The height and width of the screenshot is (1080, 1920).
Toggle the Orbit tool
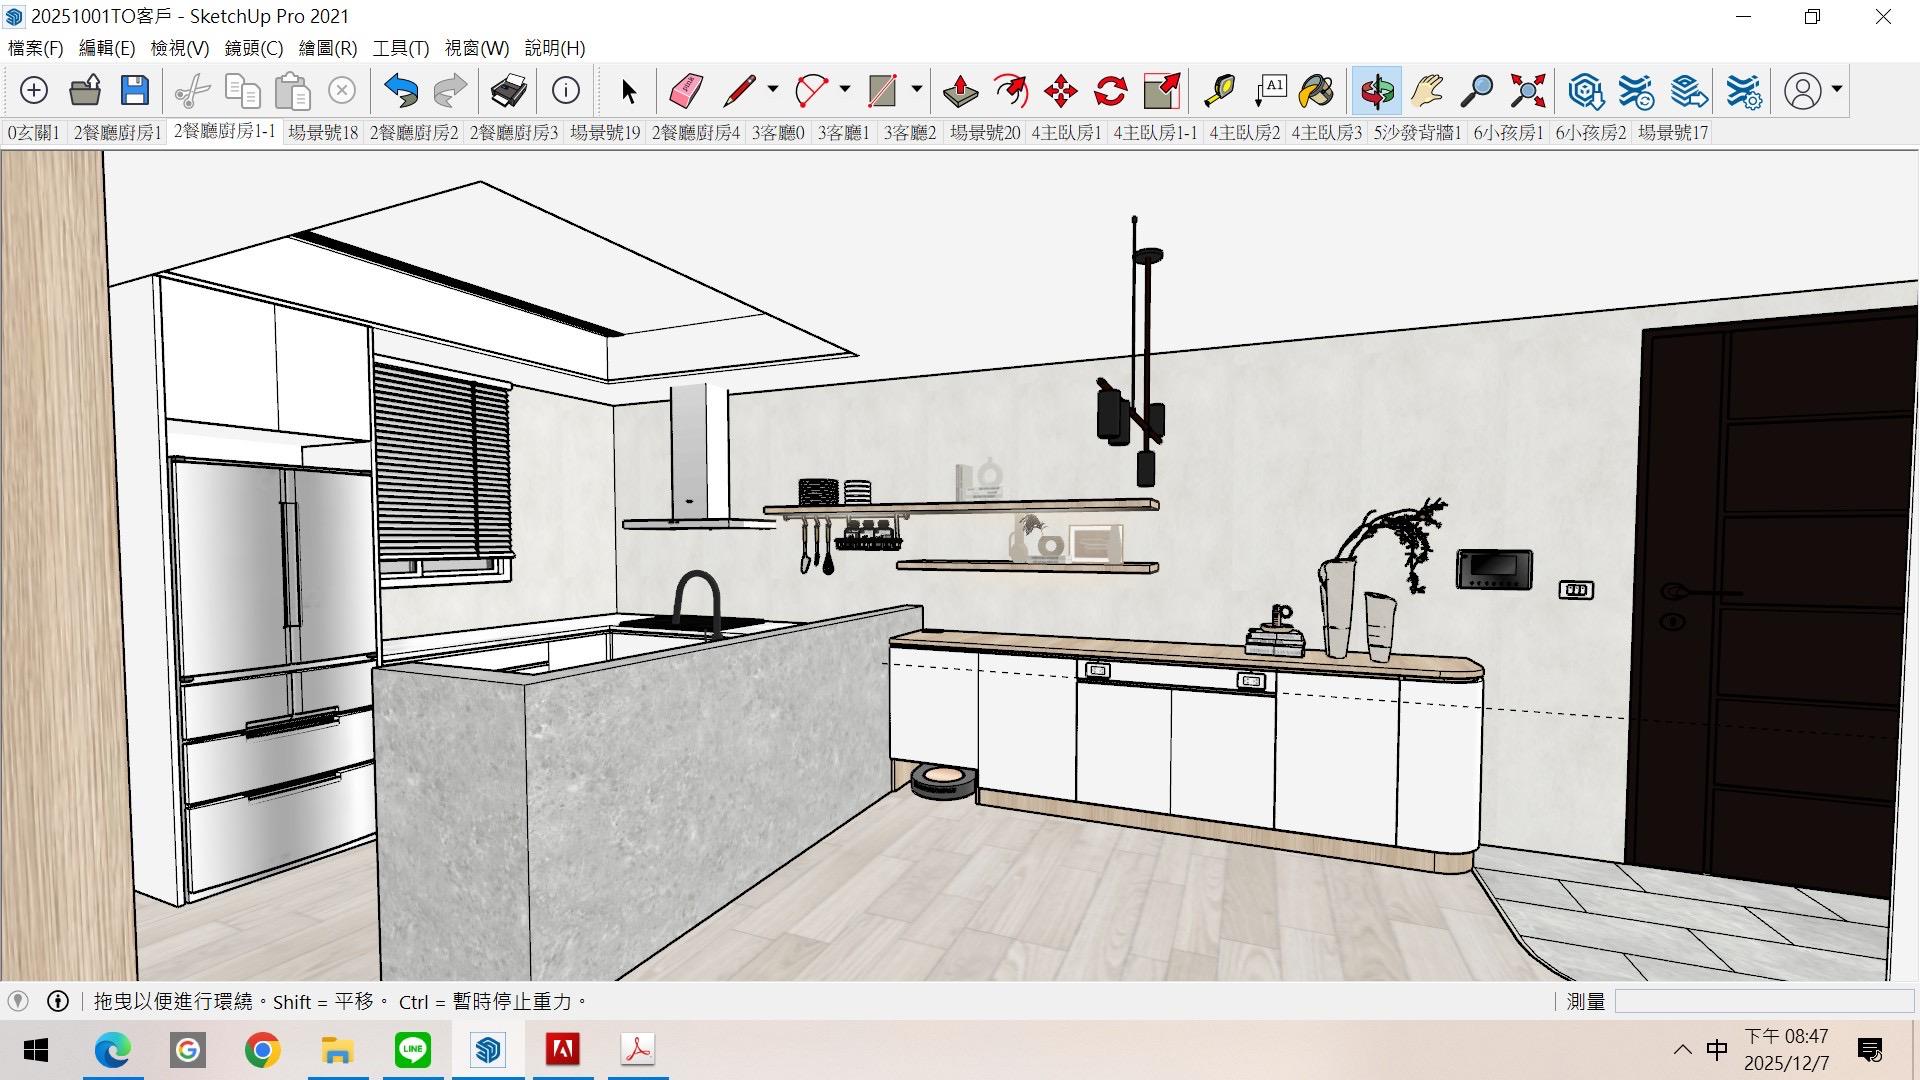point(1376,91)
